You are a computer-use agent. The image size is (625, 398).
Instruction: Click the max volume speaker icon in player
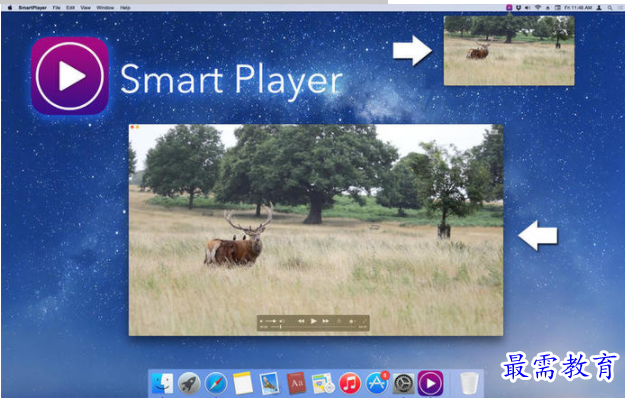tap(282, 321)
